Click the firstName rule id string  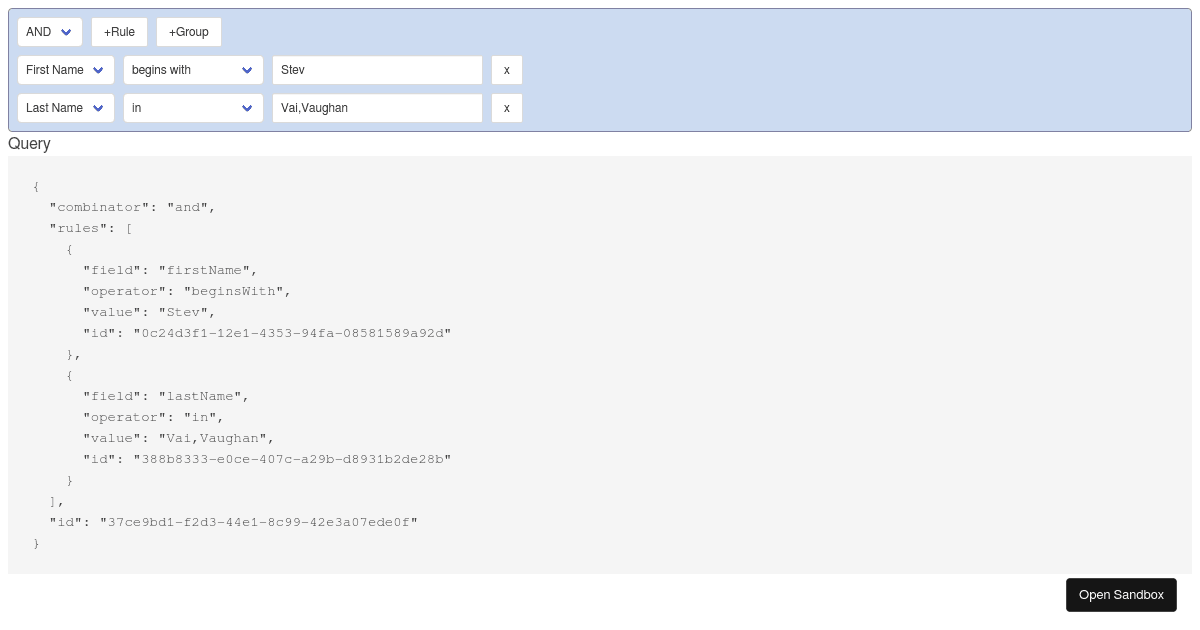pos(292,333)
